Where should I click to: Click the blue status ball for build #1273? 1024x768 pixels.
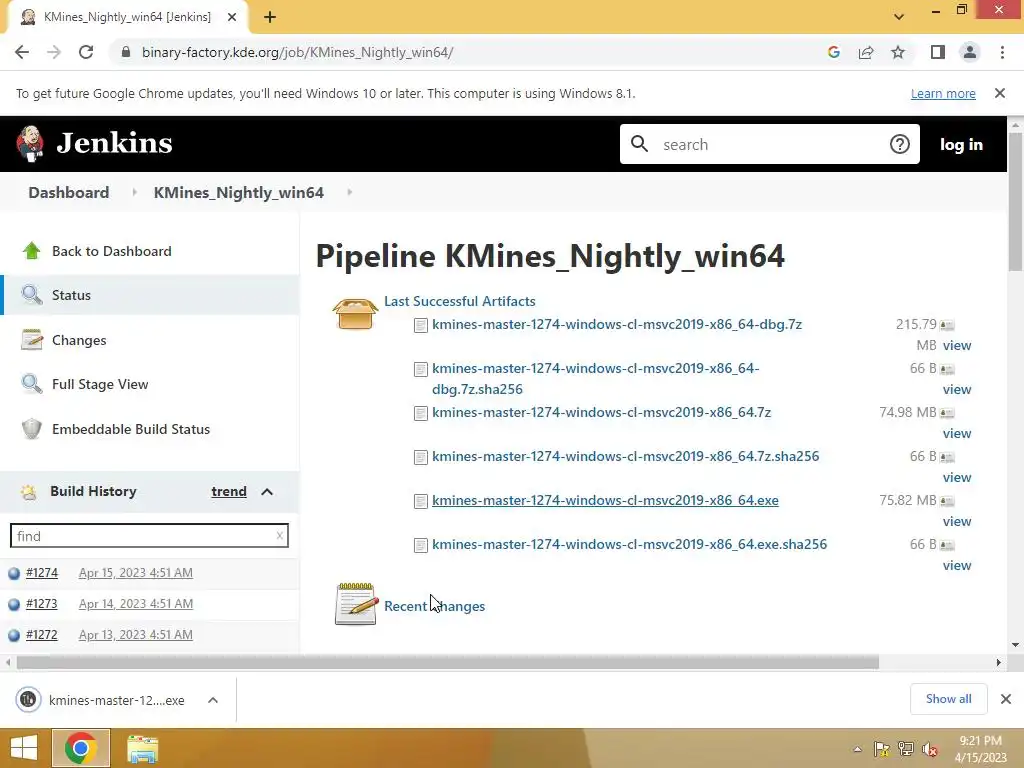coord(14,605)
